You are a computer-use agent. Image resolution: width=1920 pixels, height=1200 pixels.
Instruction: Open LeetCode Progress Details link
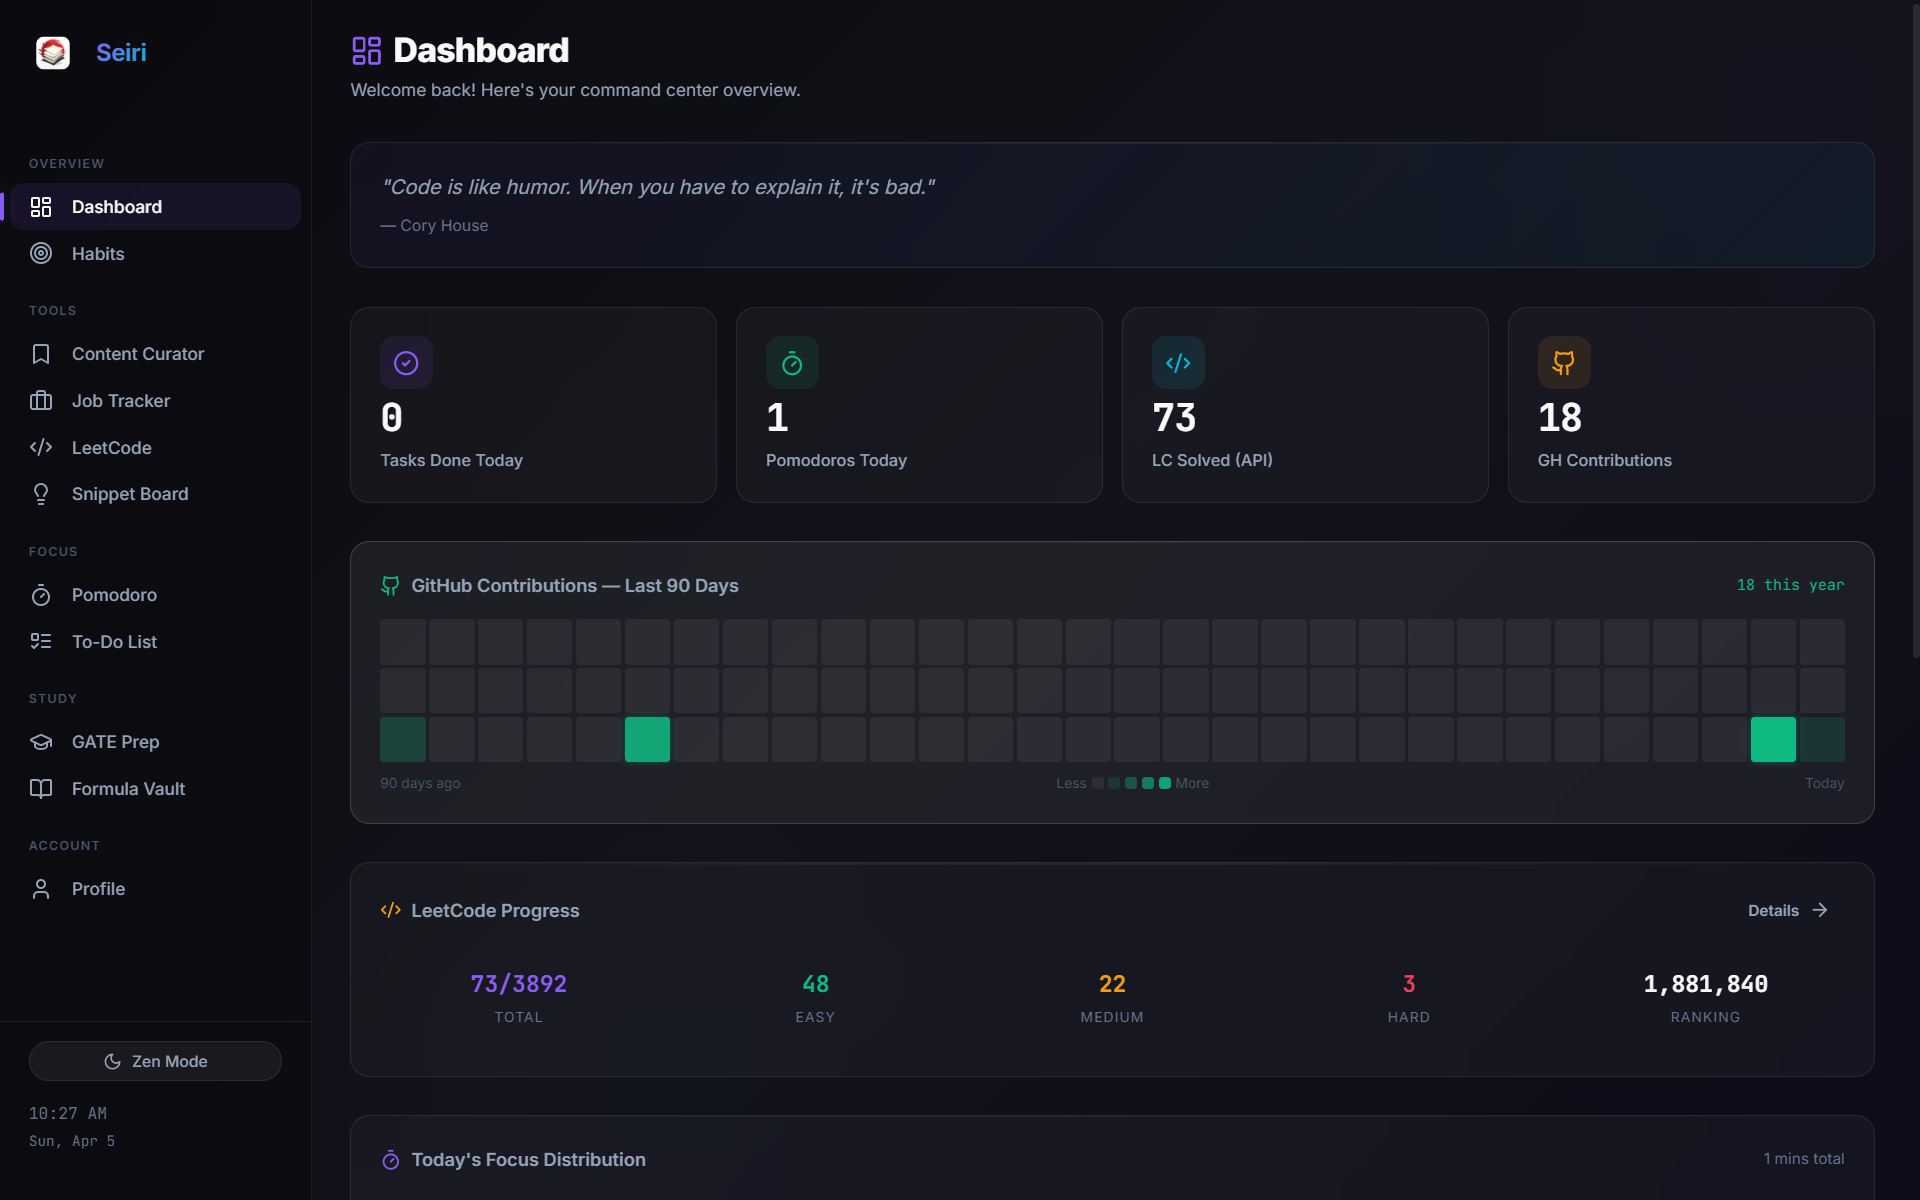[1773, 911]
